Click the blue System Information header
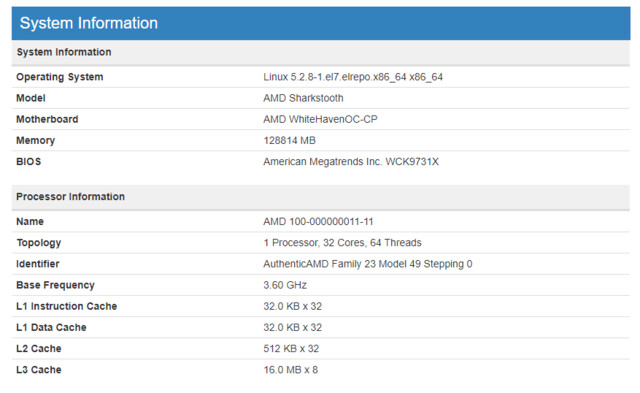 coord(321,23)
